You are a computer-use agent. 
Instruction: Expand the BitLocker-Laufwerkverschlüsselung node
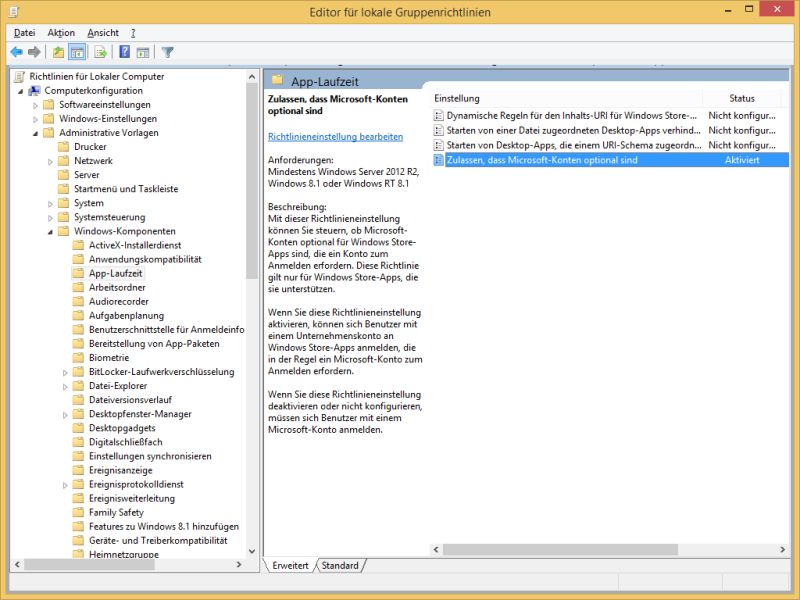pos(65,372)
